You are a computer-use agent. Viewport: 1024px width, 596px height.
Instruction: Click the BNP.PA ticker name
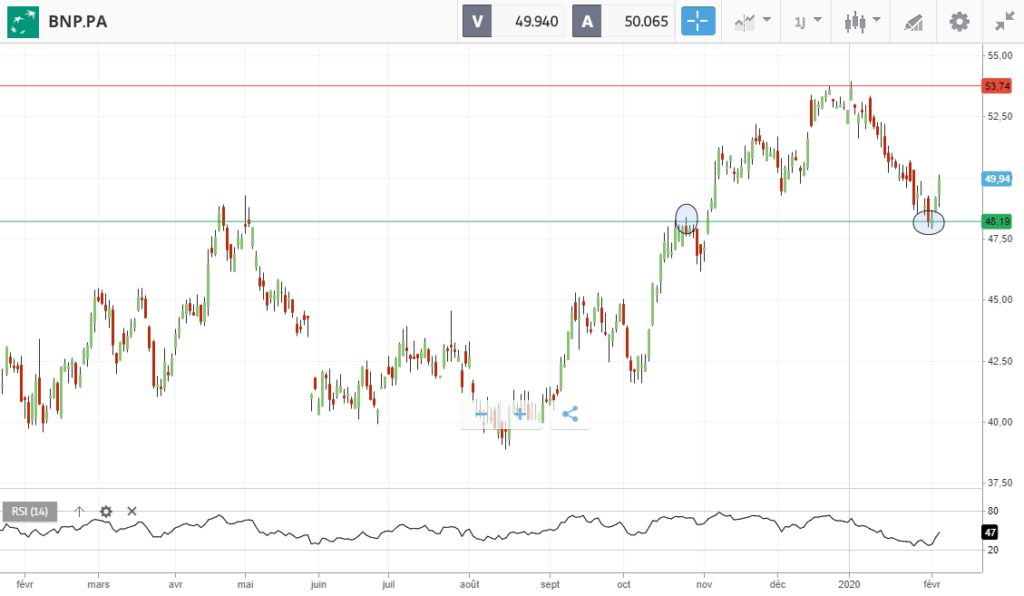click(78, 22)
